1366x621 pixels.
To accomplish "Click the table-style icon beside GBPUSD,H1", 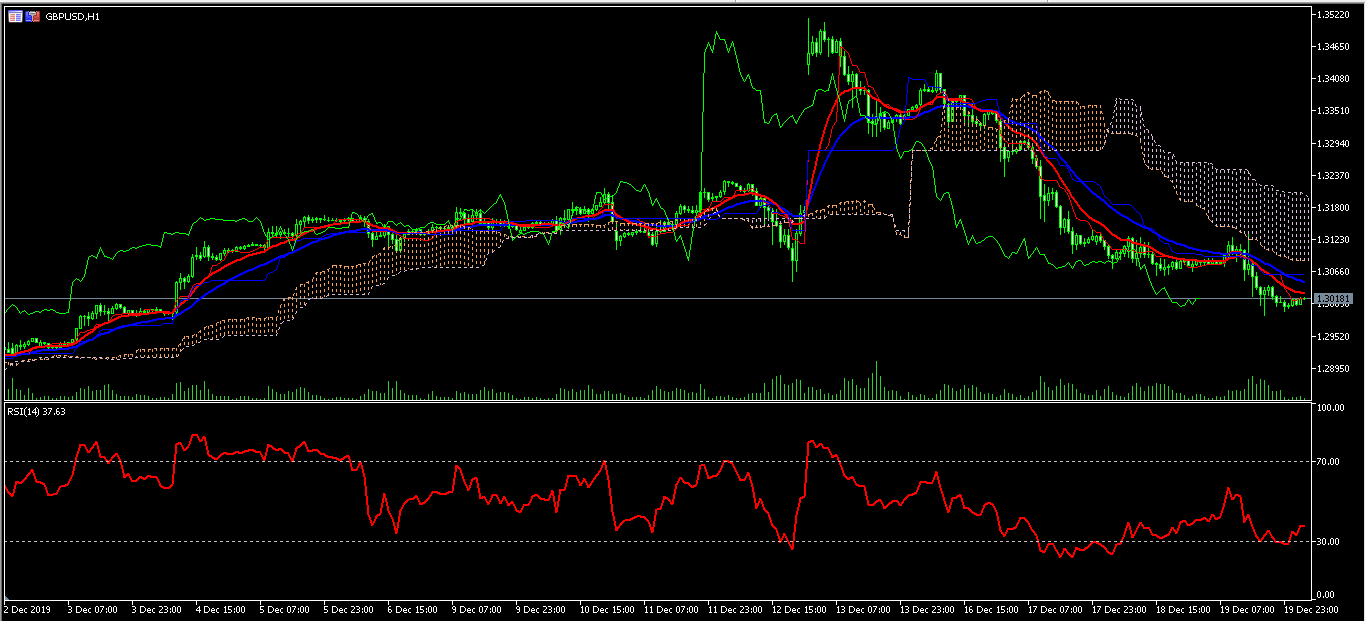I will 15,17.
